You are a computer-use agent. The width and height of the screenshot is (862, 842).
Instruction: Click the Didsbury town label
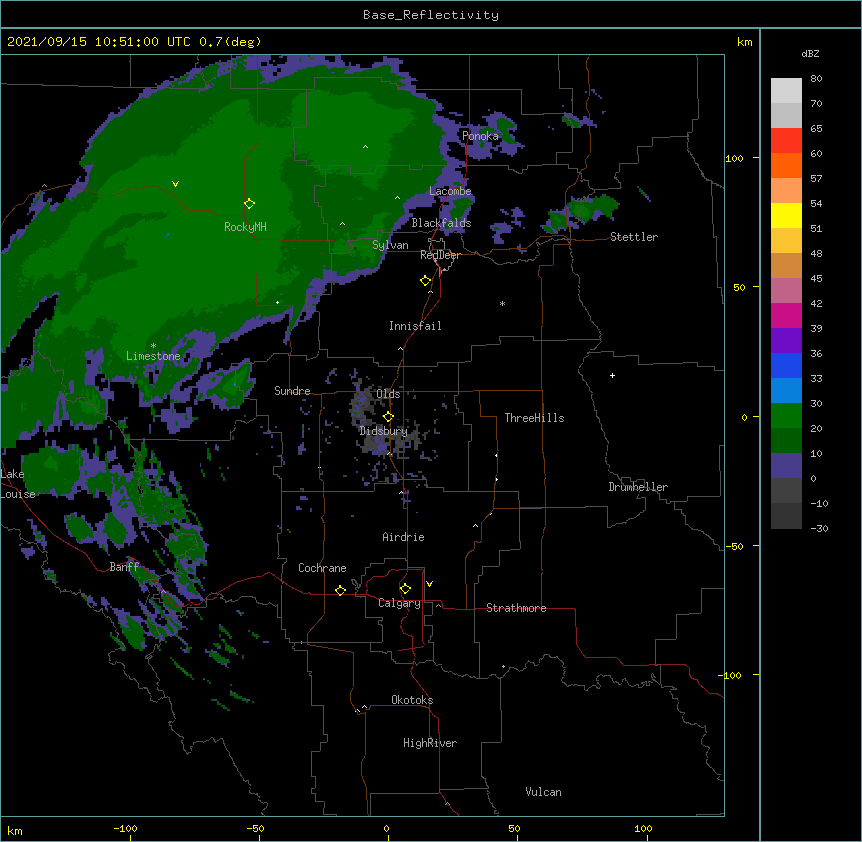[x=383, y=431]
